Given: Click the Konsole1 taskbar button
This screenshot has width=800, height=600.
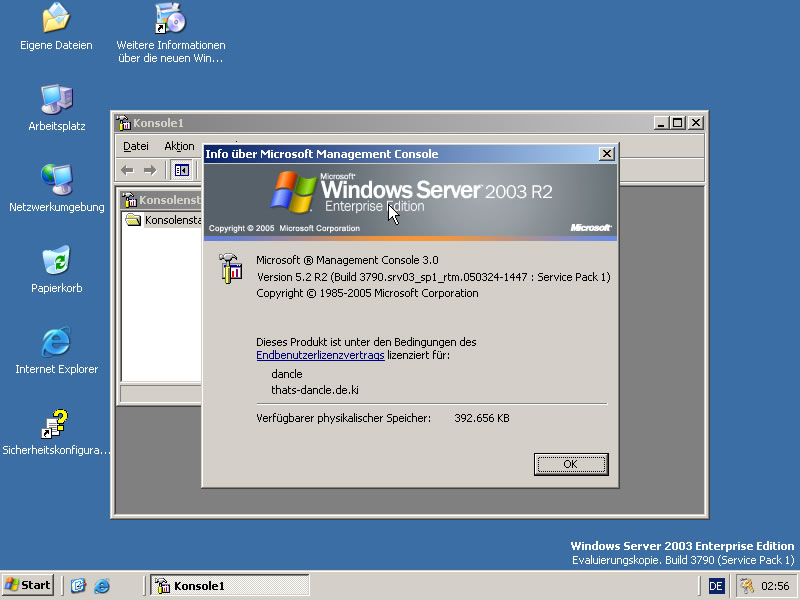Looking at the screenshot, I should [x=230, y=585].
